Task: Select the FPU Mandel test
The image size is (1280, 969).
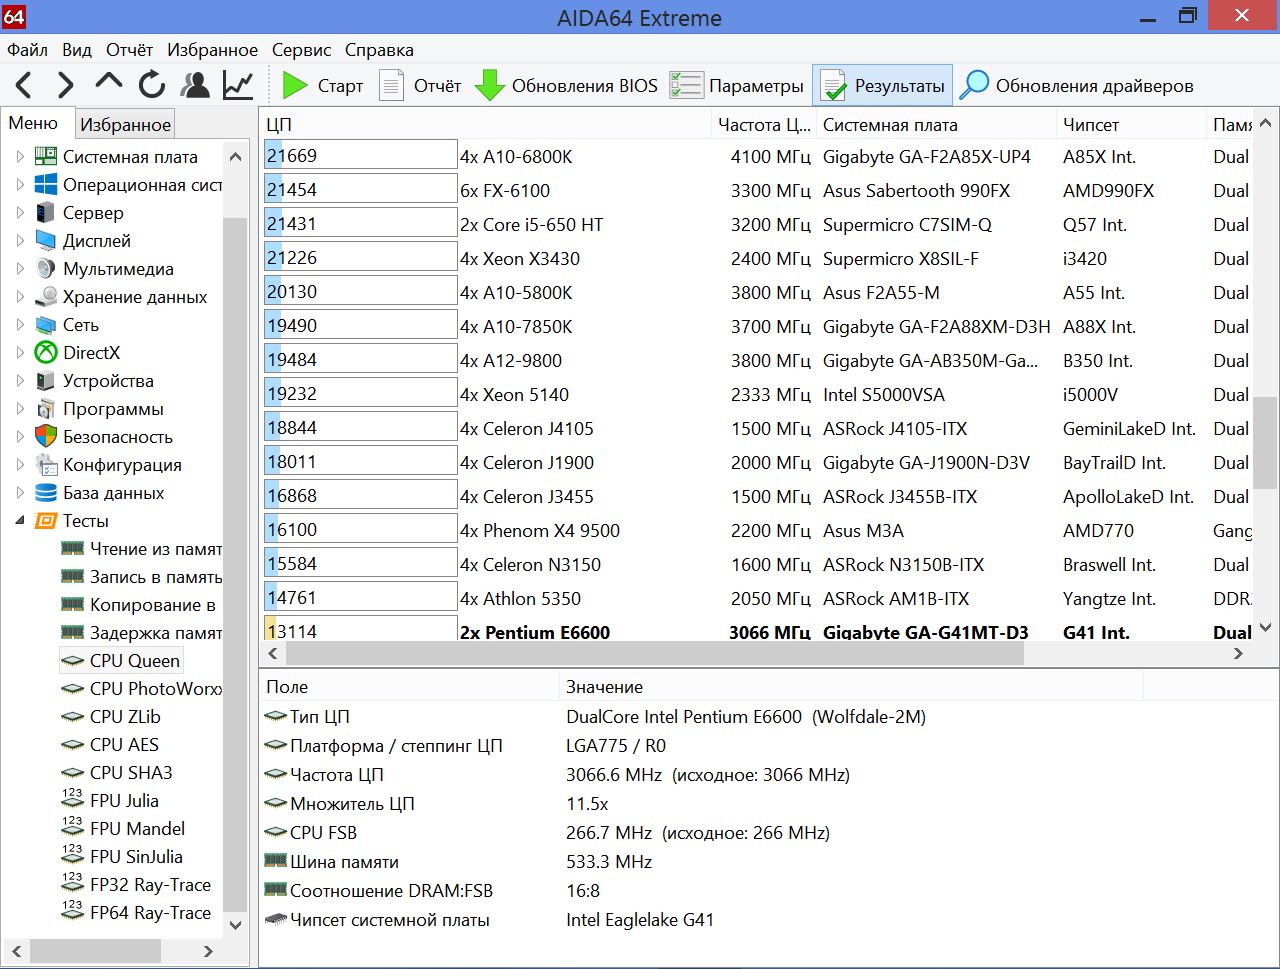Action: point(137,828)
